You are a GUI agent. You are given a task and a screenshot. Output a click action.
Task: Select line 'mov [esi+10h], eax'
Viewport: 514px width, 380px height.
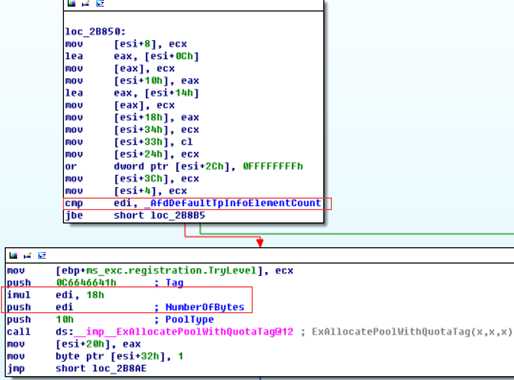point(132,81)
